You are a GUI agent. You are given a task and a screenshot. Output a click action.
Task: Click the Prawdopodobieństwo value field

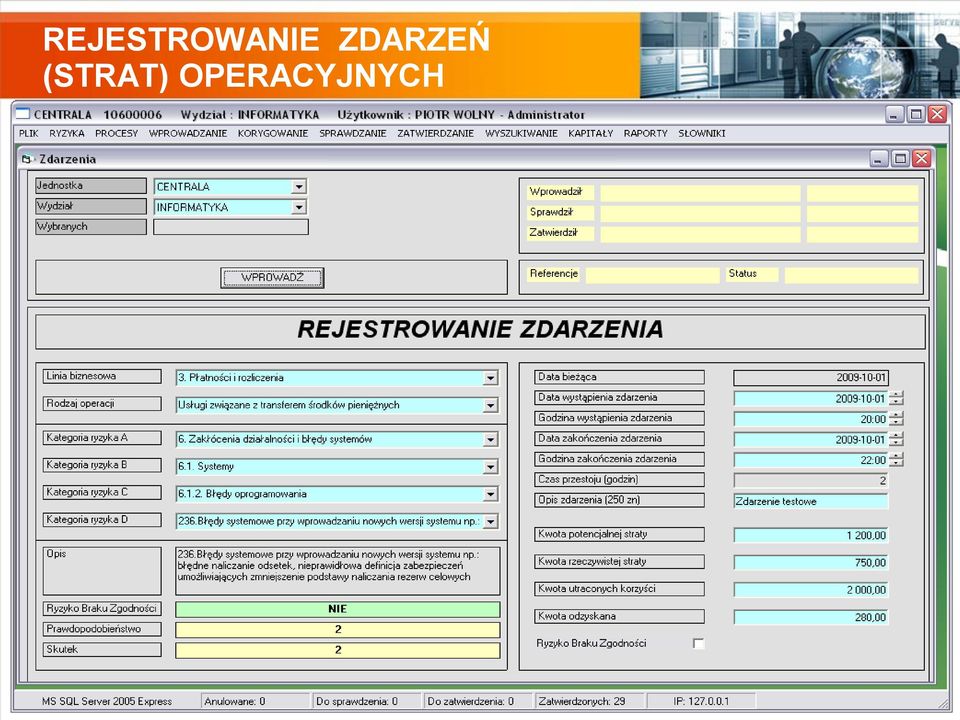(x=337, y=629)
